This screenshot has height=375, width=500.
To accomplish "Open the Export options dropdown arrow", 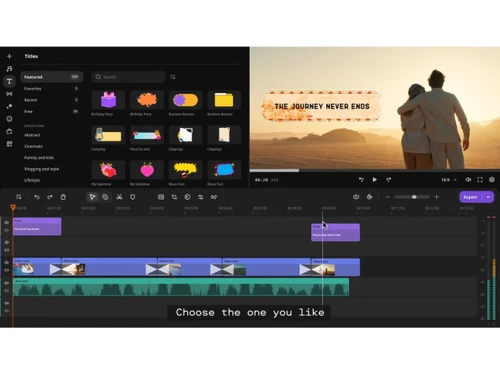I will click(x=488, y=197).
